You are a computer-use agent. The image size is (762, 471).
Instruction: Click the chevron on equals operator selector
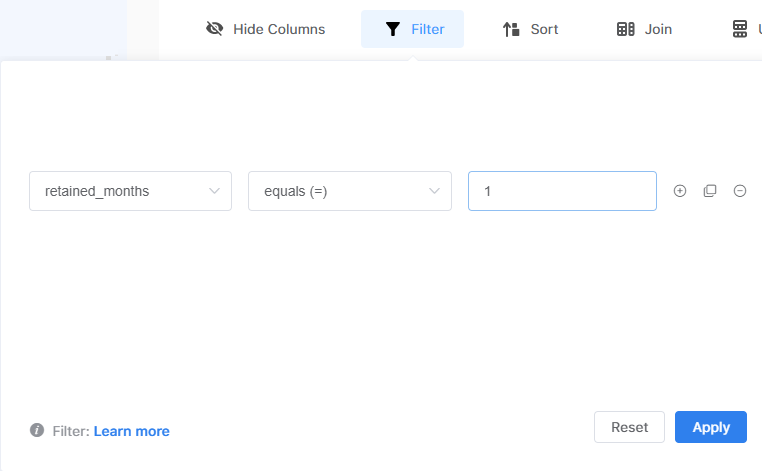point(434,191)
